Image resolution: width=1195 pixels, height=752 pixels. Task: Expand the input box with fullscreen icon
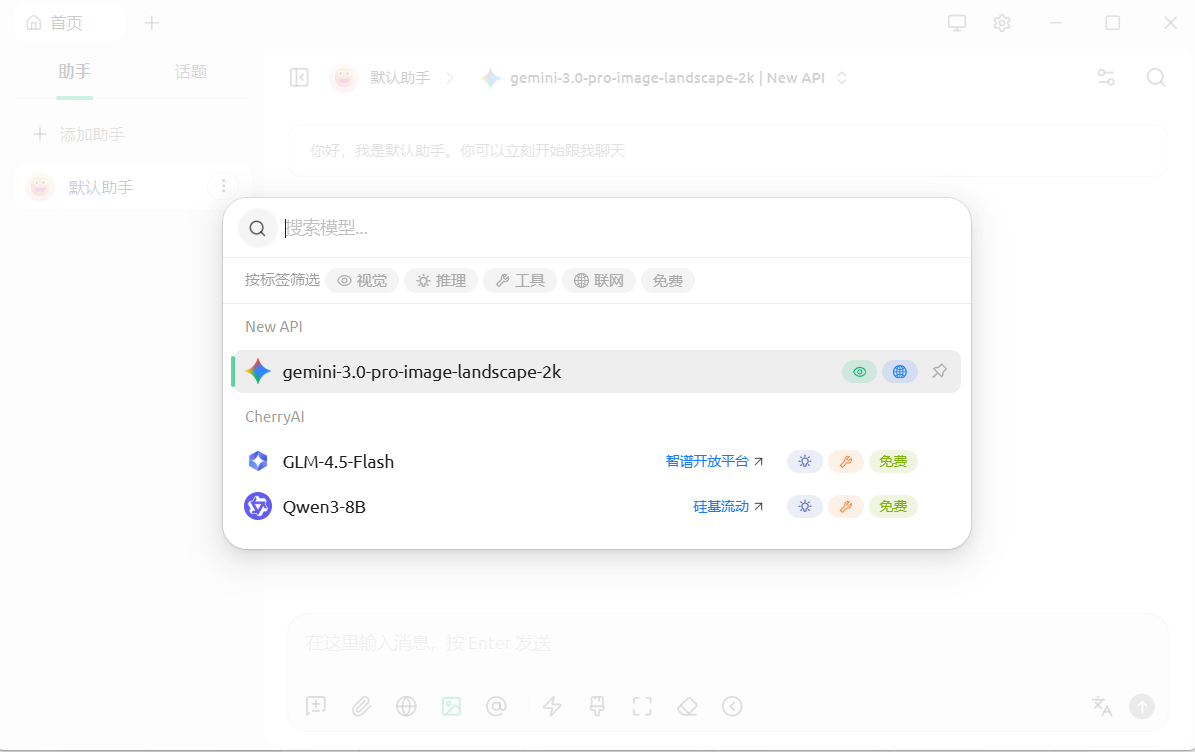(642, 706)
